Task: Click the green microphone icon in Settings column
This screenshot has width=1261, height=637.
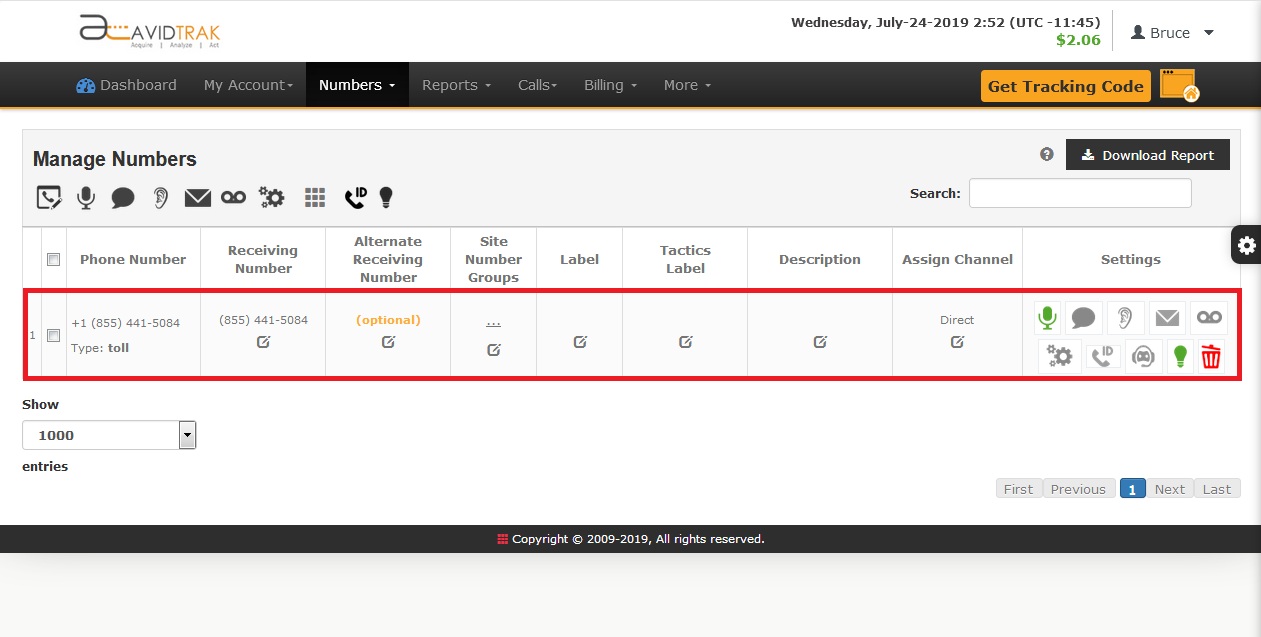Action: click(x=1046, y=319)
